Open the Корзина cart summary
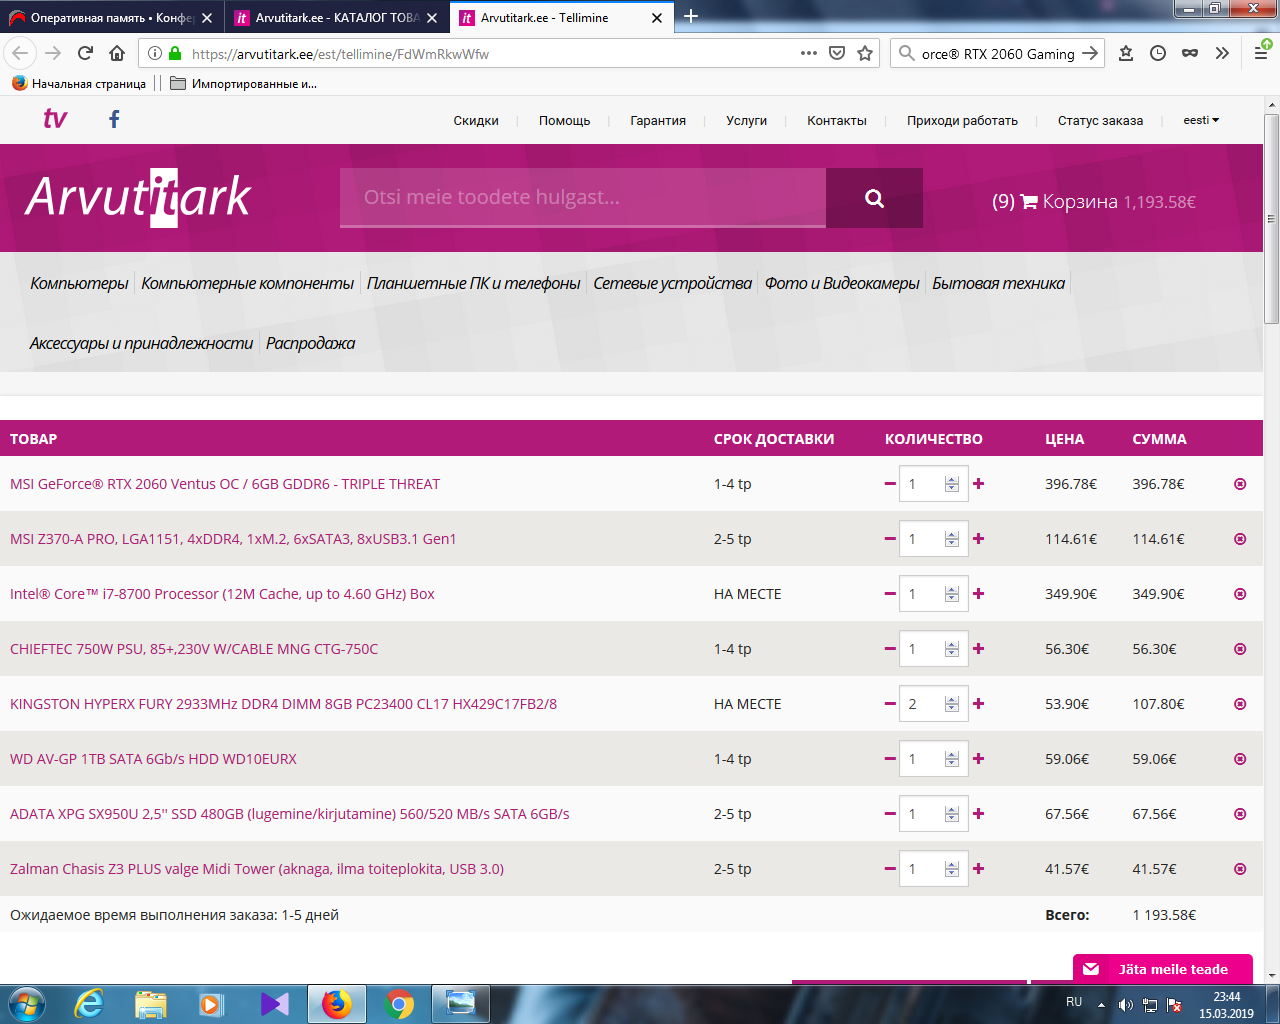Image resolution: width=1280 pixels, height=1024 pixels. point(1094,201)
